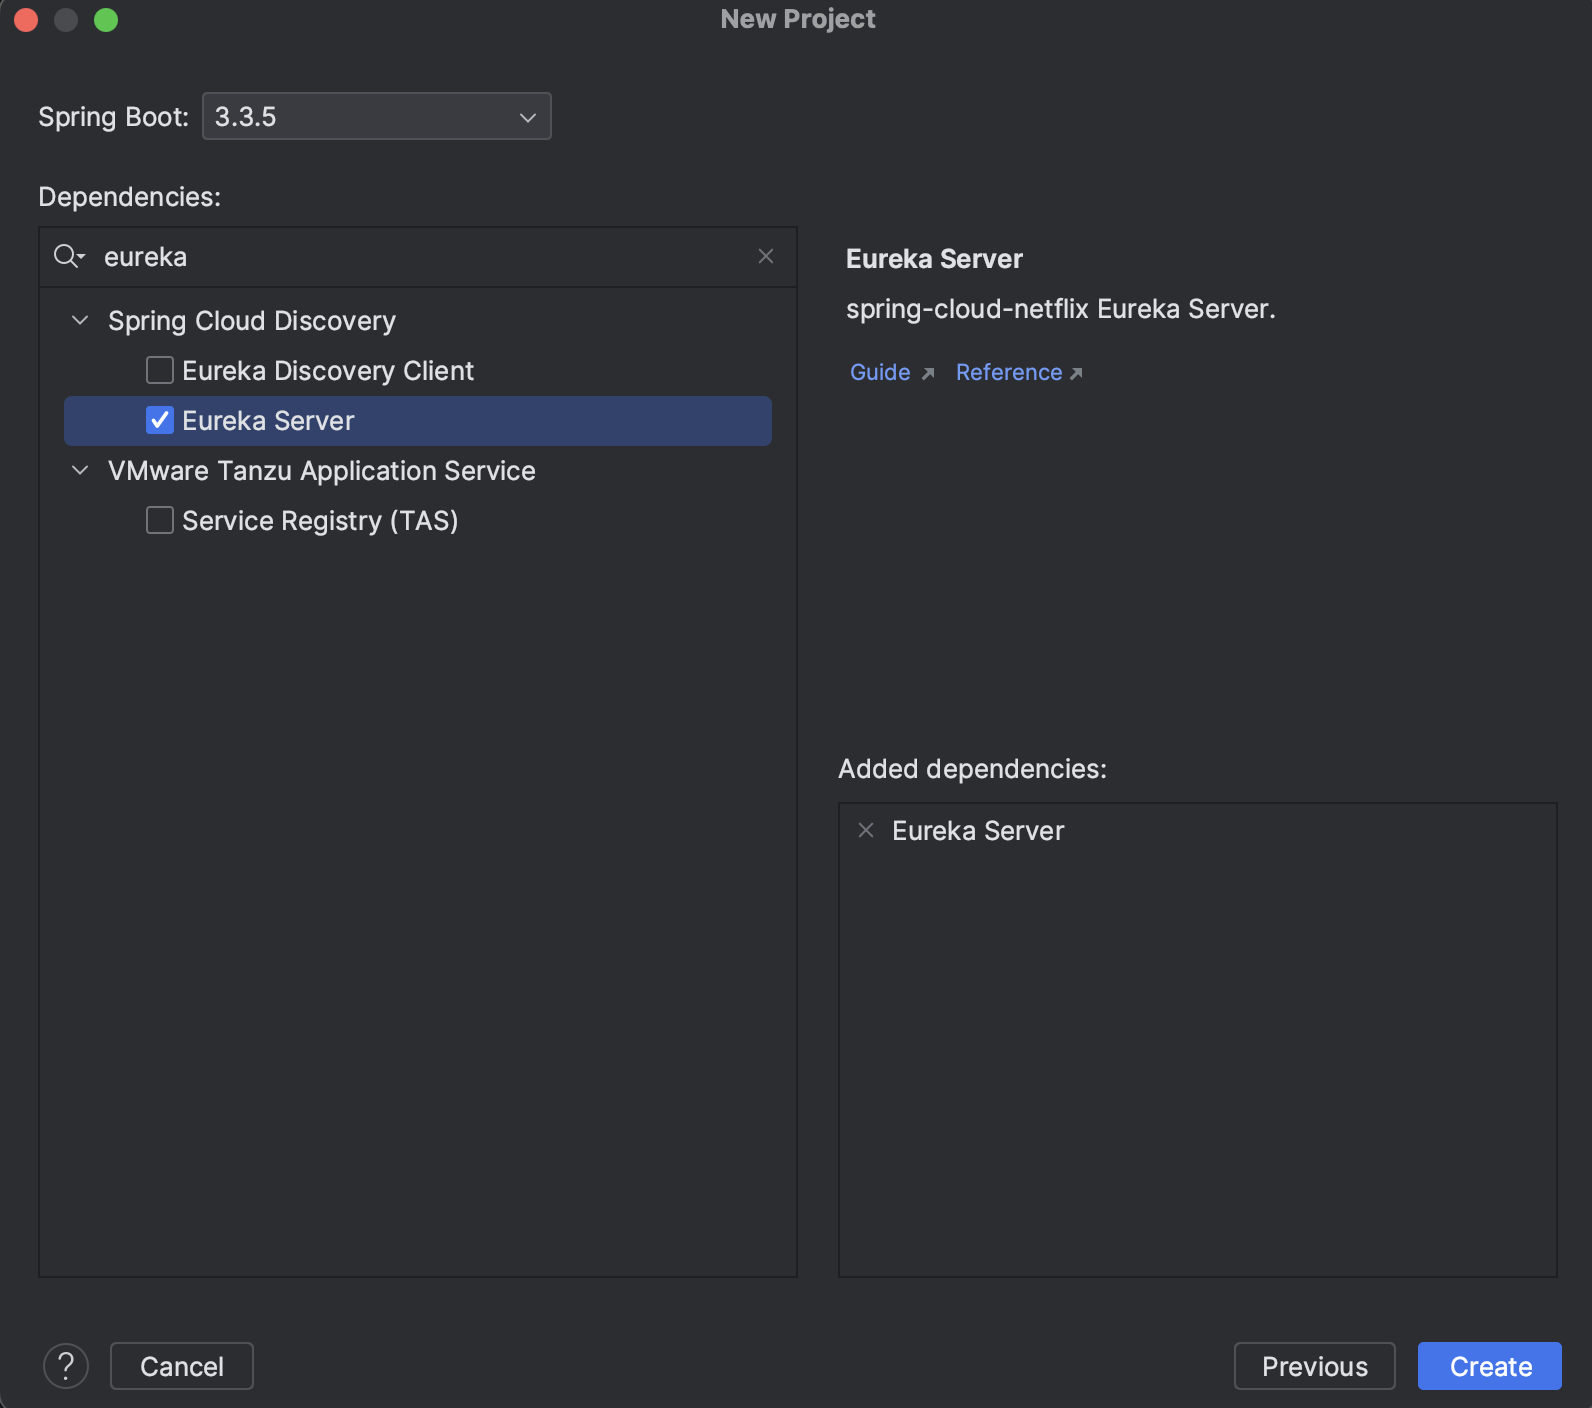Viewport: 1592px width, 1408px height.
Task: Click the red close window button
Action: point(27,20)
